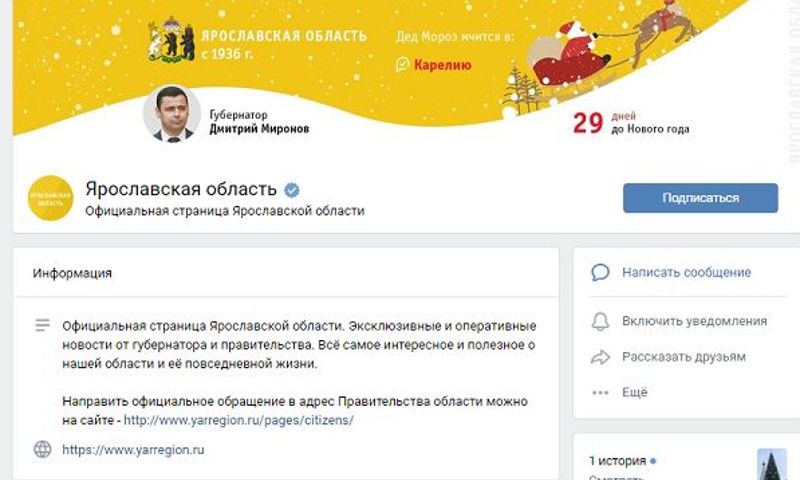Choose Рассказать друзьям
This screenshot has height=480, width=800.
[x=684, y=357]
